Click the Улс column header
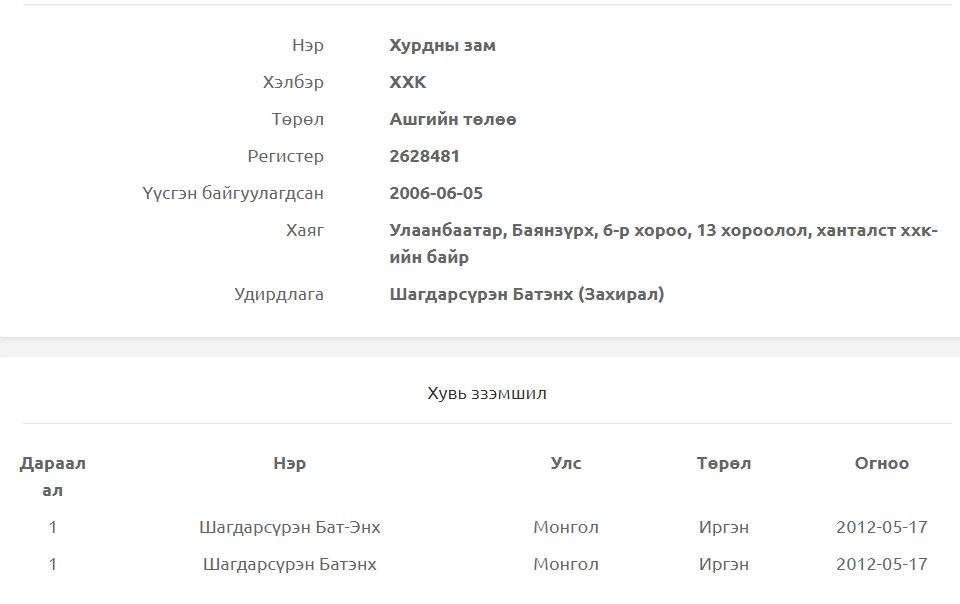960x604 pixels. tap(565, 463)
